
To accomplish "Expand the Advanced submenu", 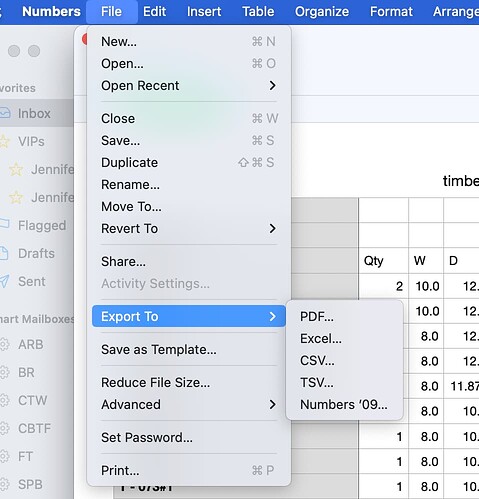I will coord(189,405).
